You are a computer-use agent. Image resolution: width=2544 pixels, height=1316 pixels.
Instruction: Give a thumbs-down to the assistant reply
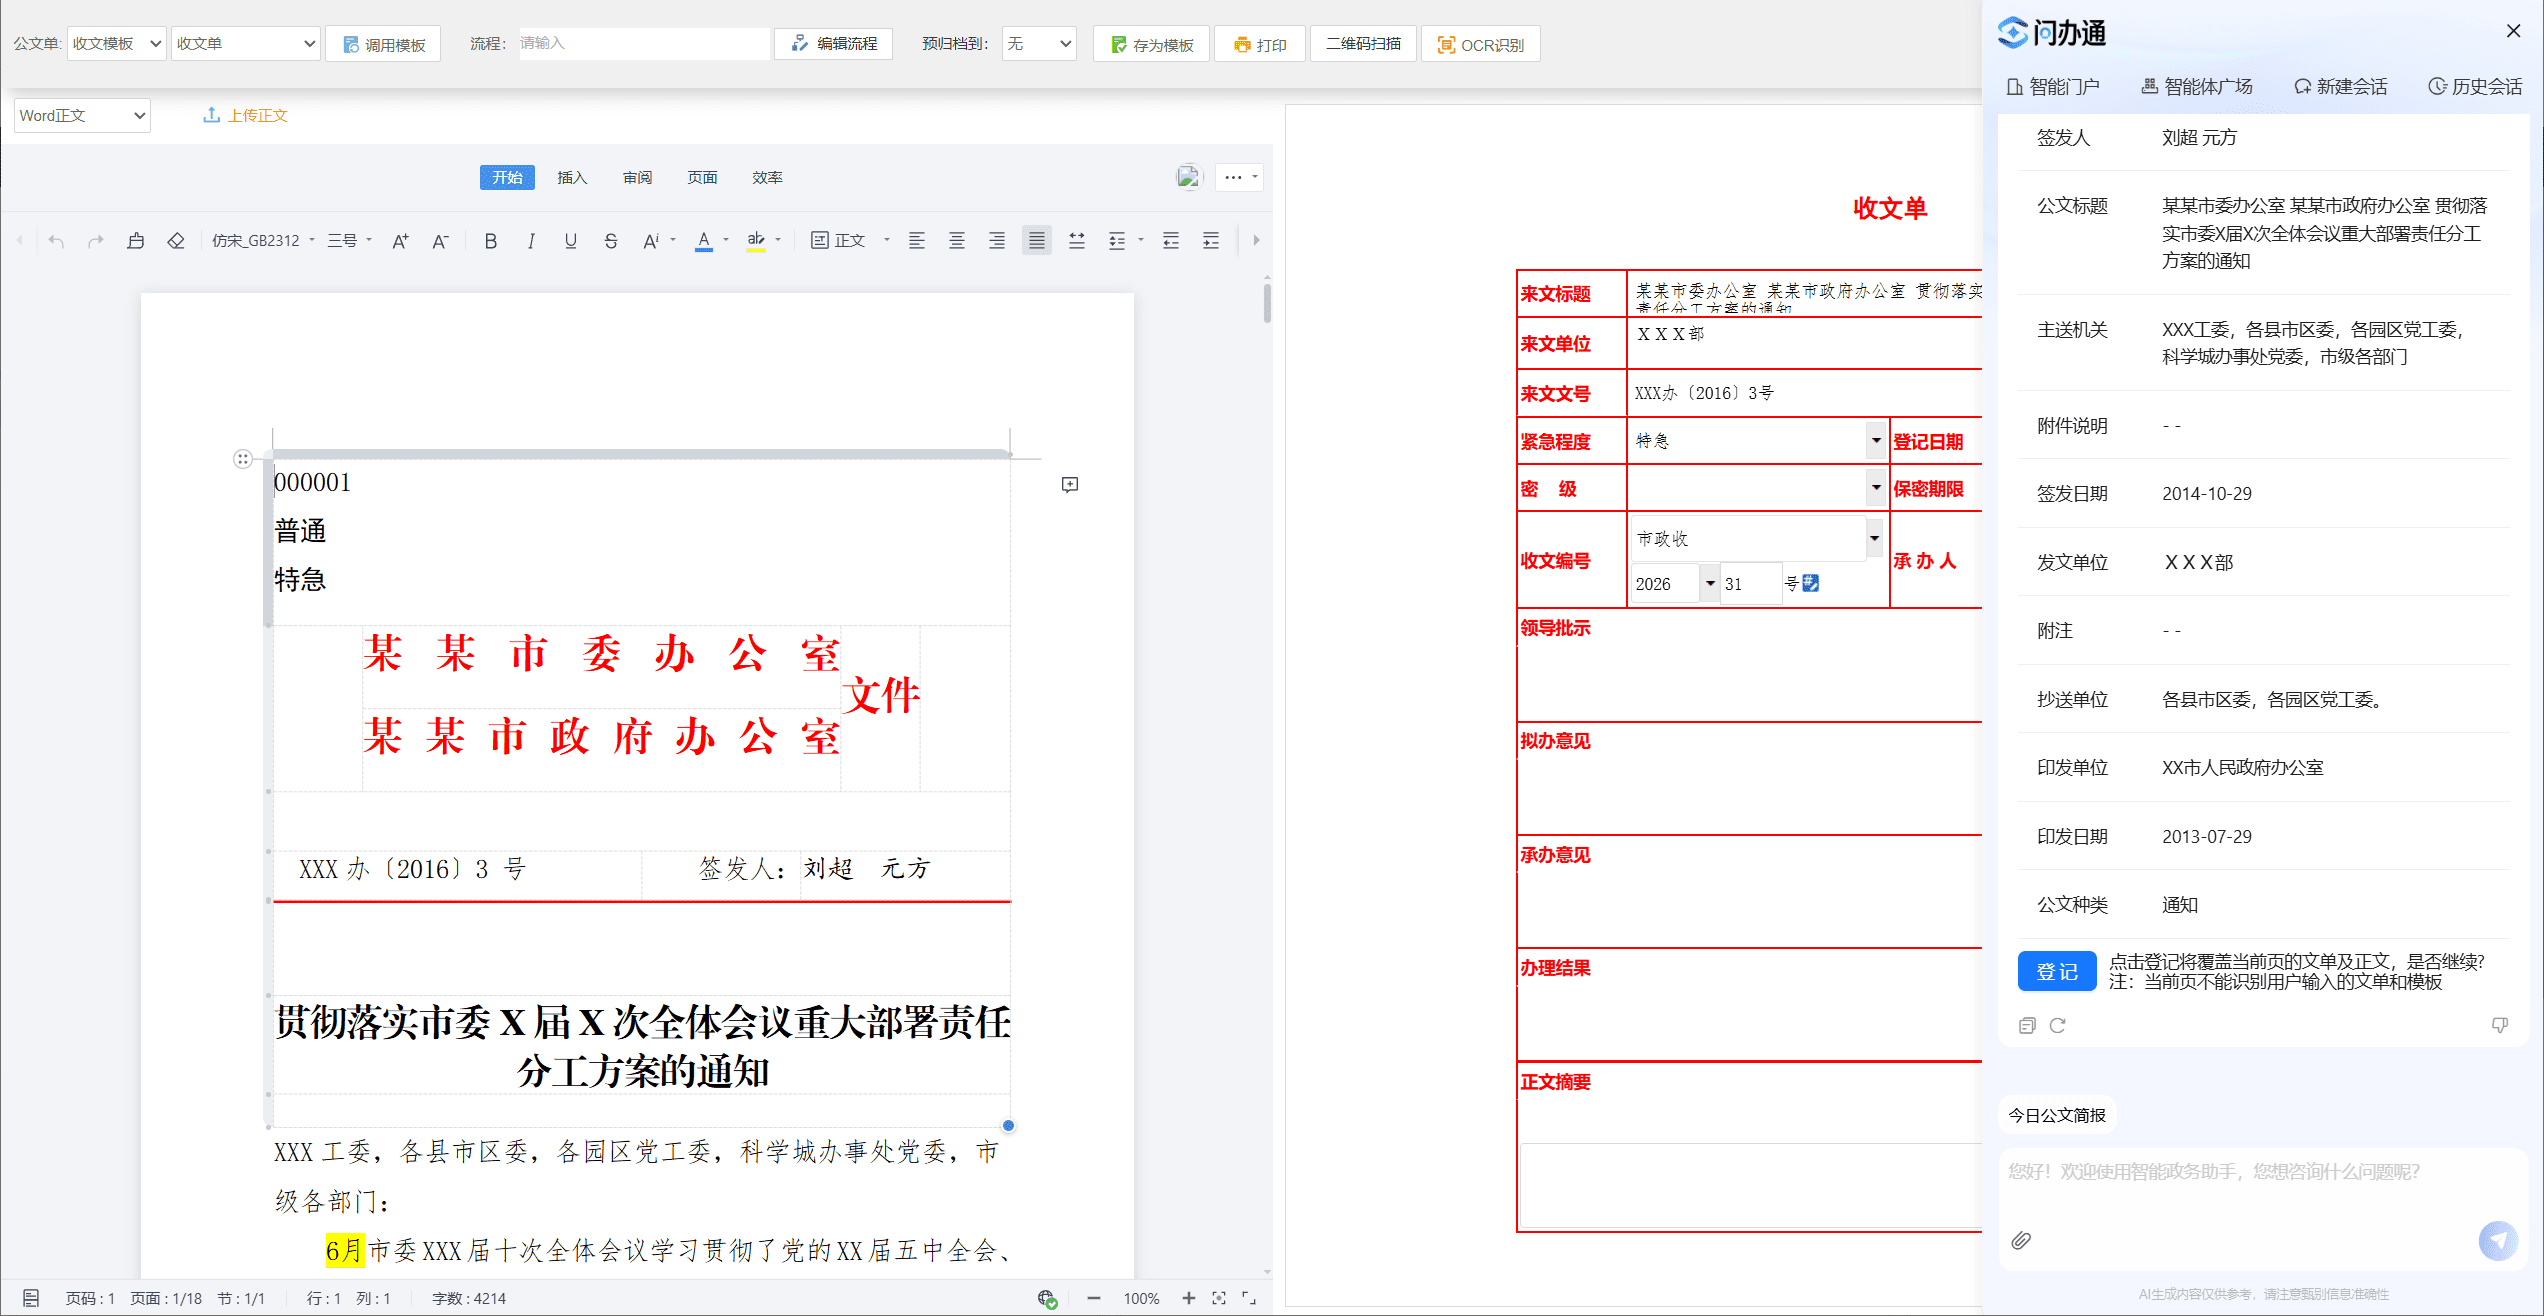(2499, 1025)
